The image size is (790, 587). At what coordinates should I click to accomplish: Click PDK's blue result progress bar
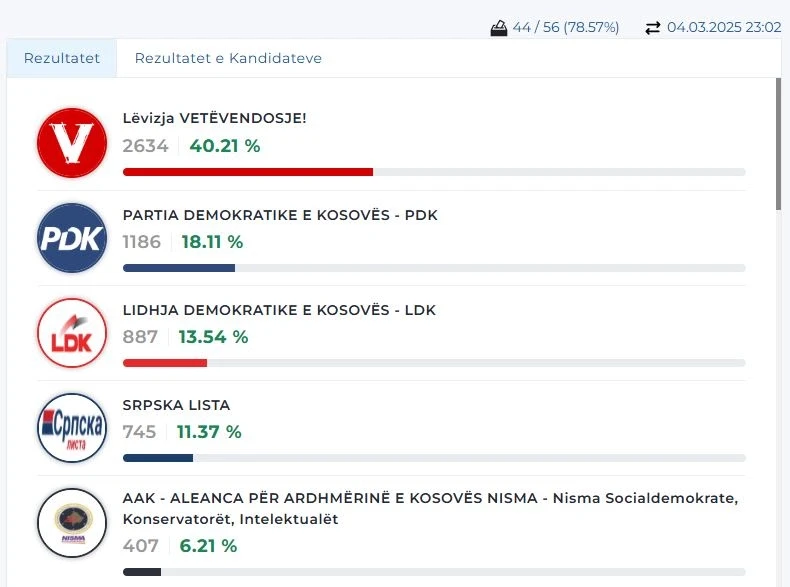178,268
